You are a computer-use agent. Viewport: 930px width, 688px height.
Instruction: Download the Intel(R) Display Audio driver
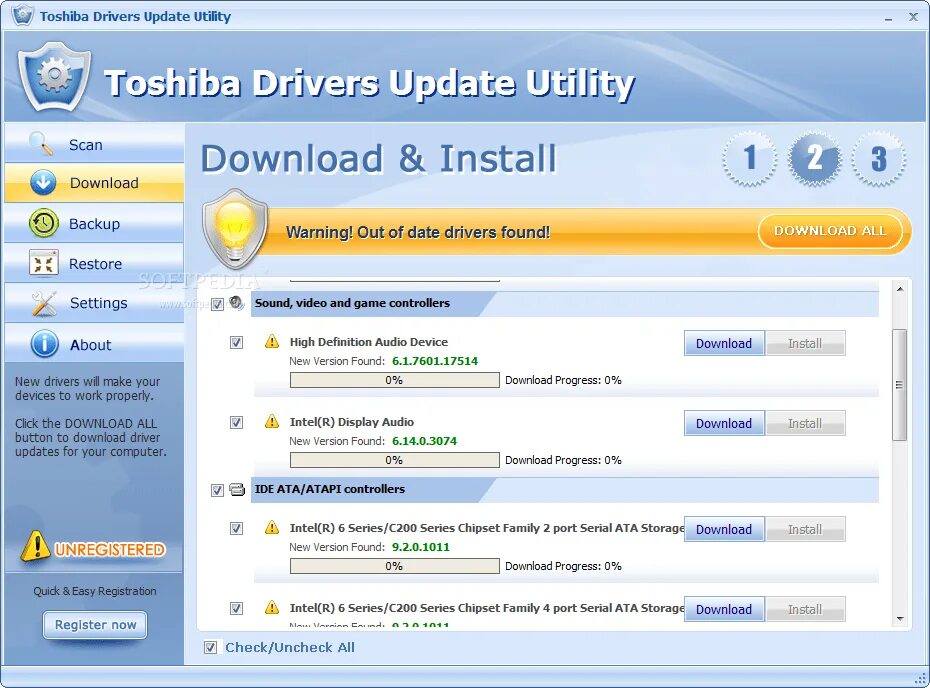[x=724, y=423]
